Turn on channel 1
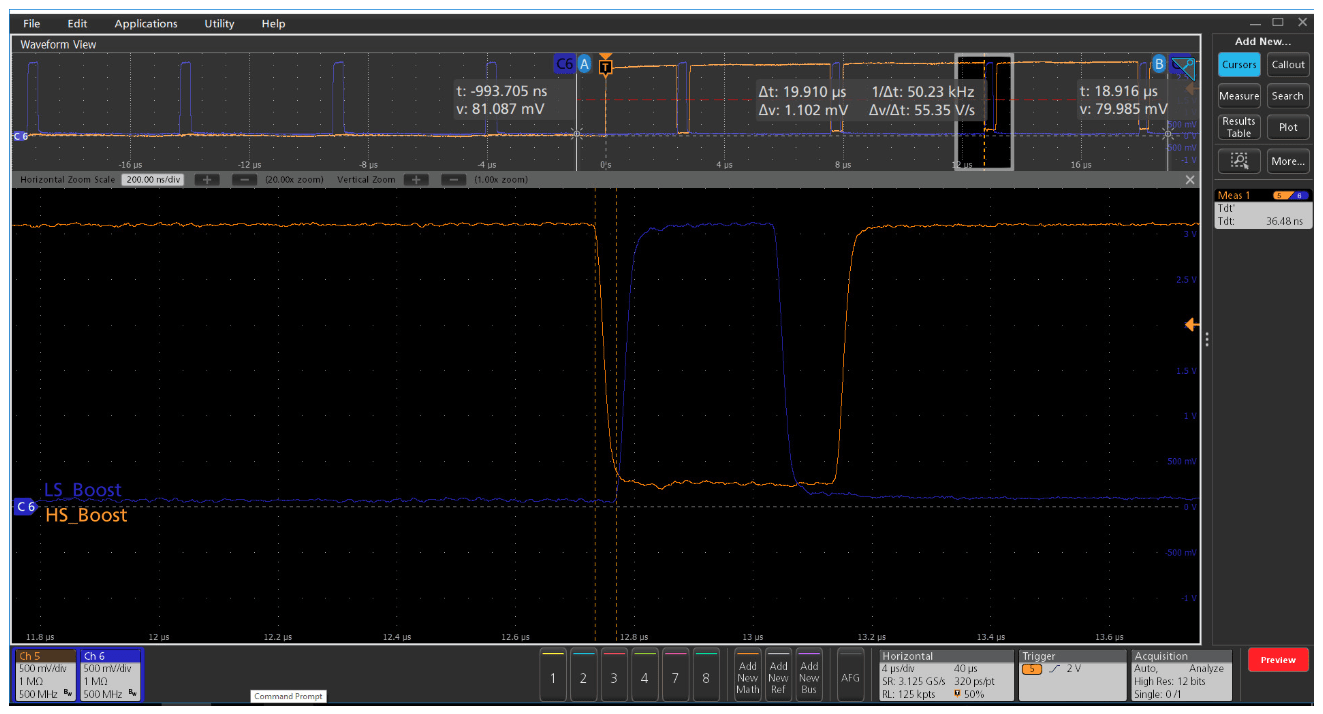This screenshot has width=1323, height=714. pyautogui.click(x=552, y=677)
